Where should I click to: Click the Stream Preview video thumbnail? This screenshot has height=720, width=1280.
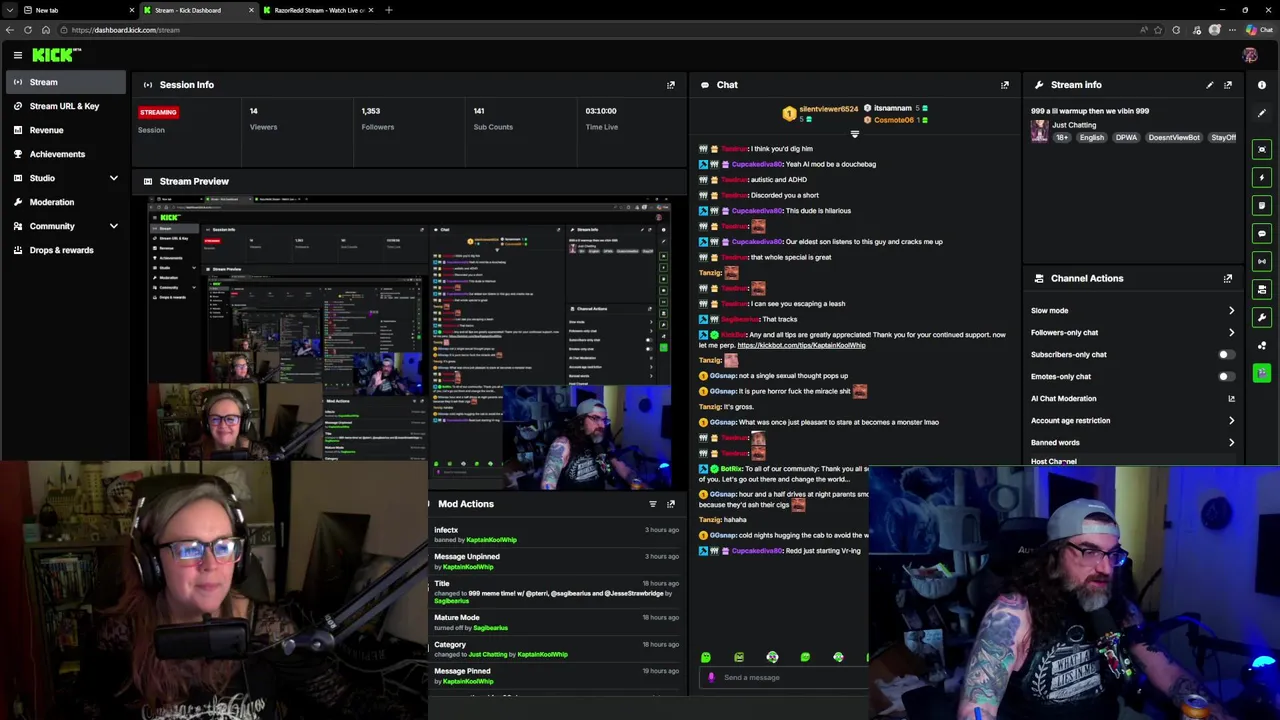coord(410,344)
